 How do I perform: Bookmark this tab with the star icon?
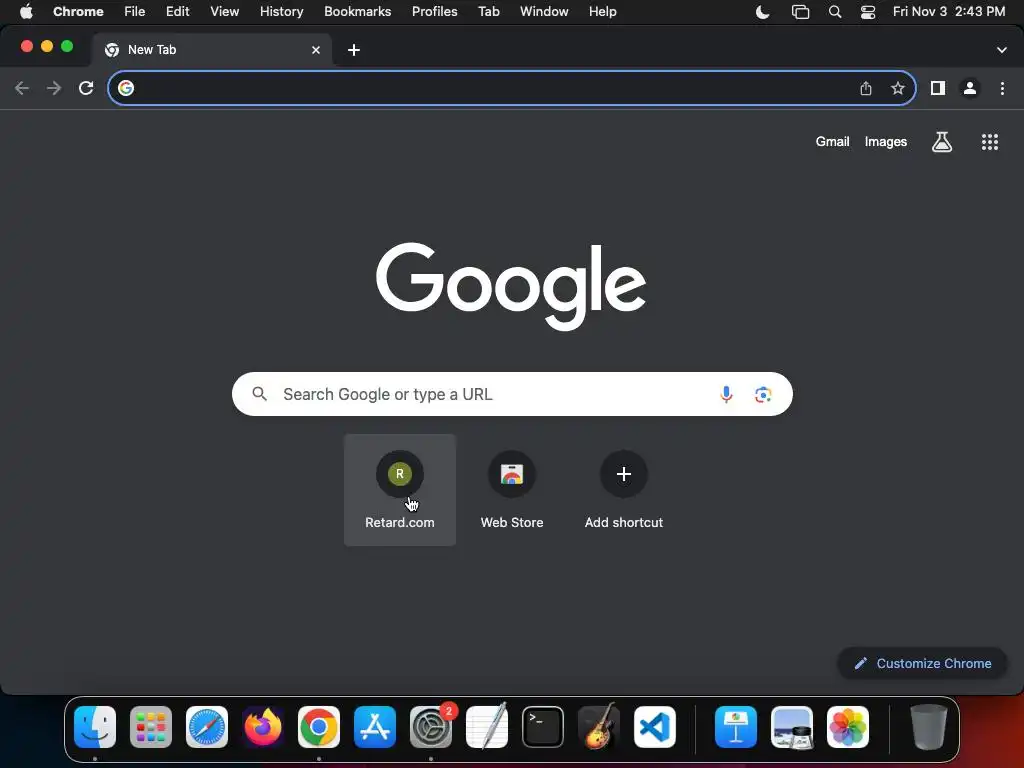coord(898,88)
